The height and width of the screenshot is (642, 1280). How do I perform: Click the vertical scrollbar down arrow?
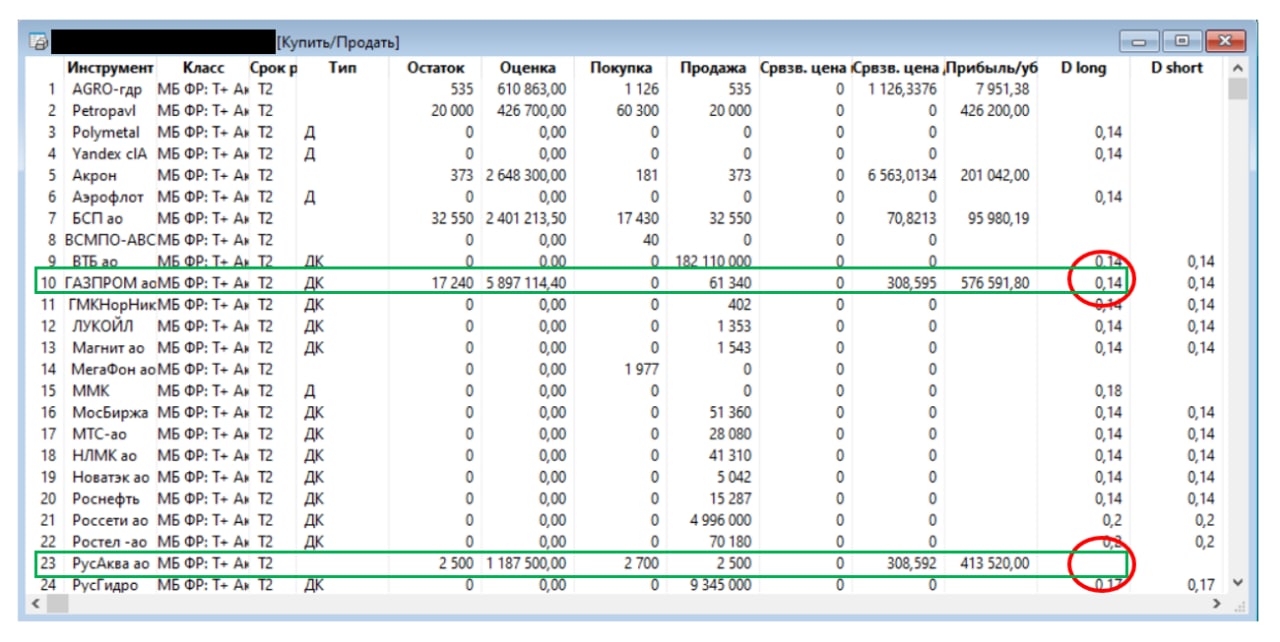(1238, 582)
